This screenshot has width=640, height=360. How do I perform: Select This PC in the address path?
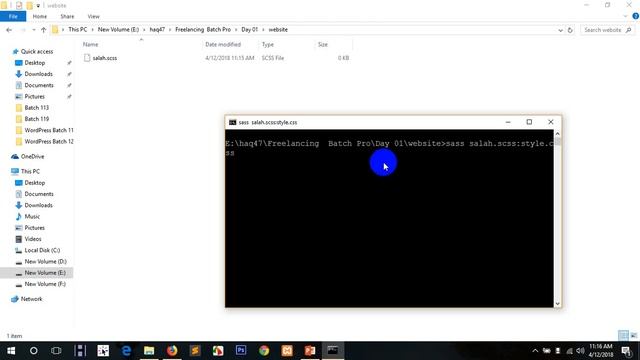[78, 30]
